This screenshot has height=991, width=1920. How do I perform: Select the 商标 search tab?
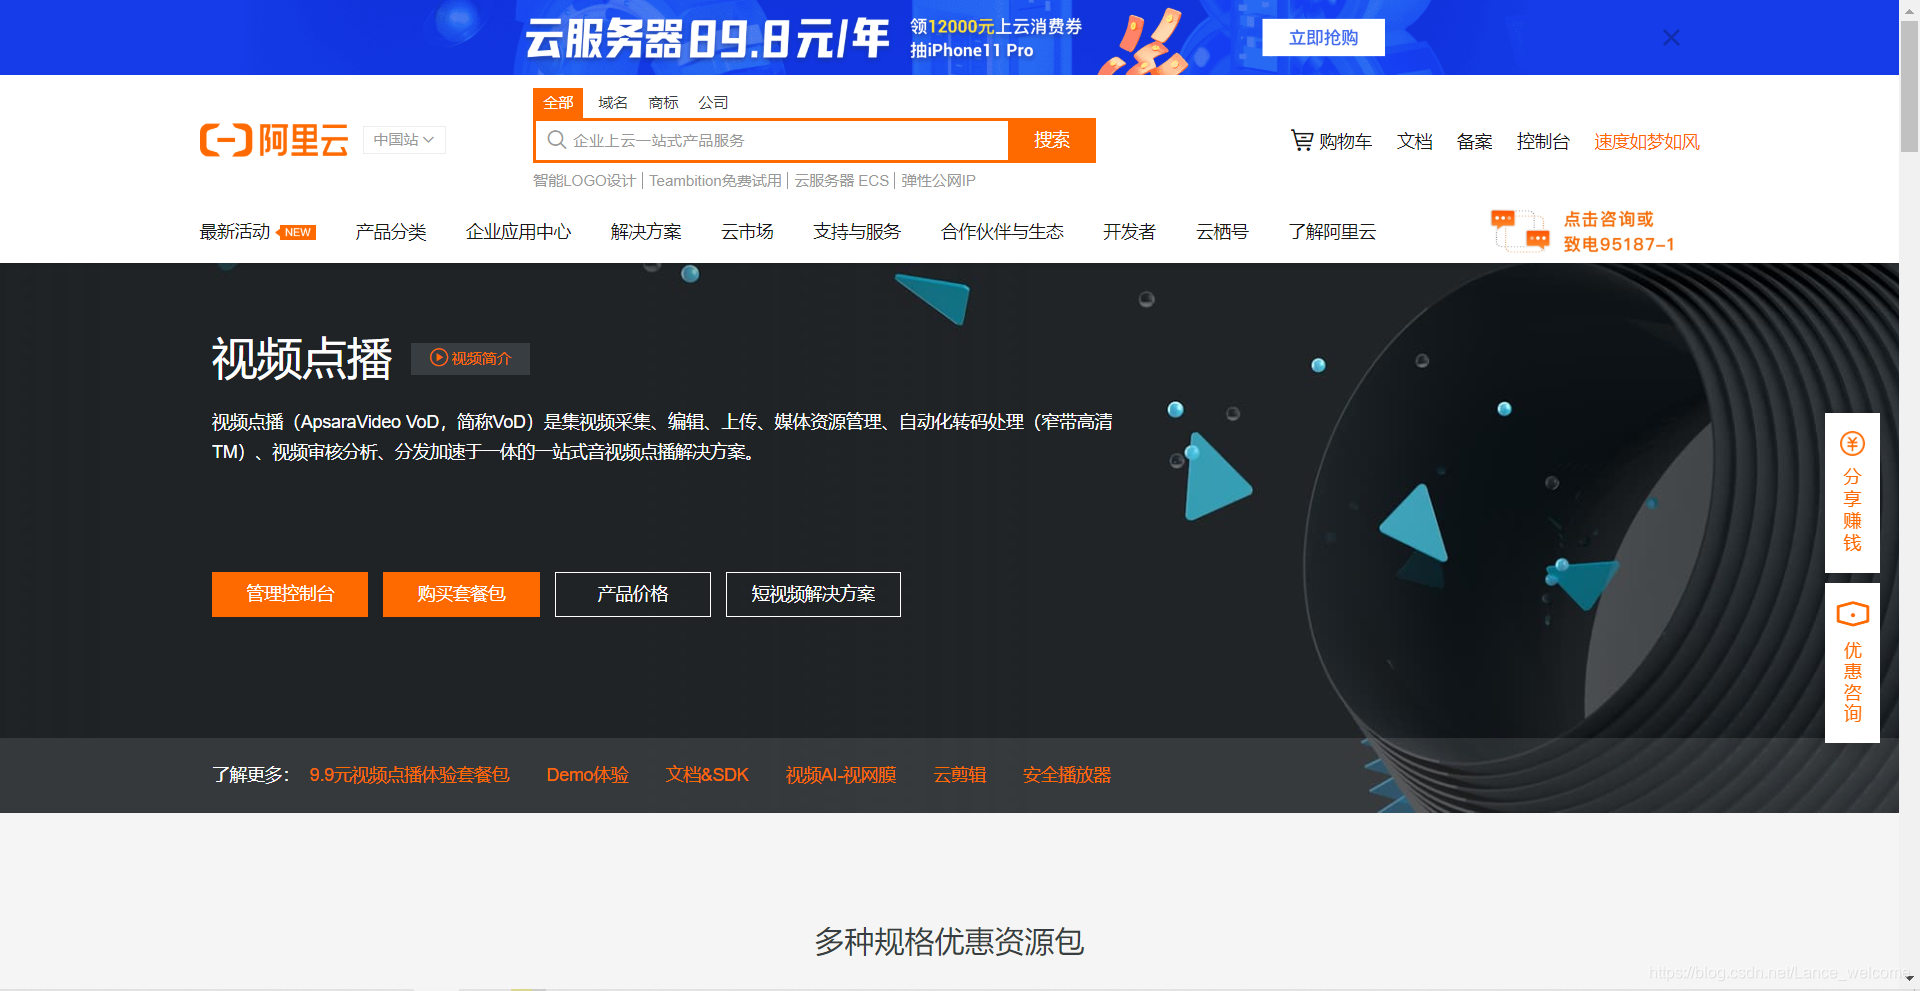(663, 103)
